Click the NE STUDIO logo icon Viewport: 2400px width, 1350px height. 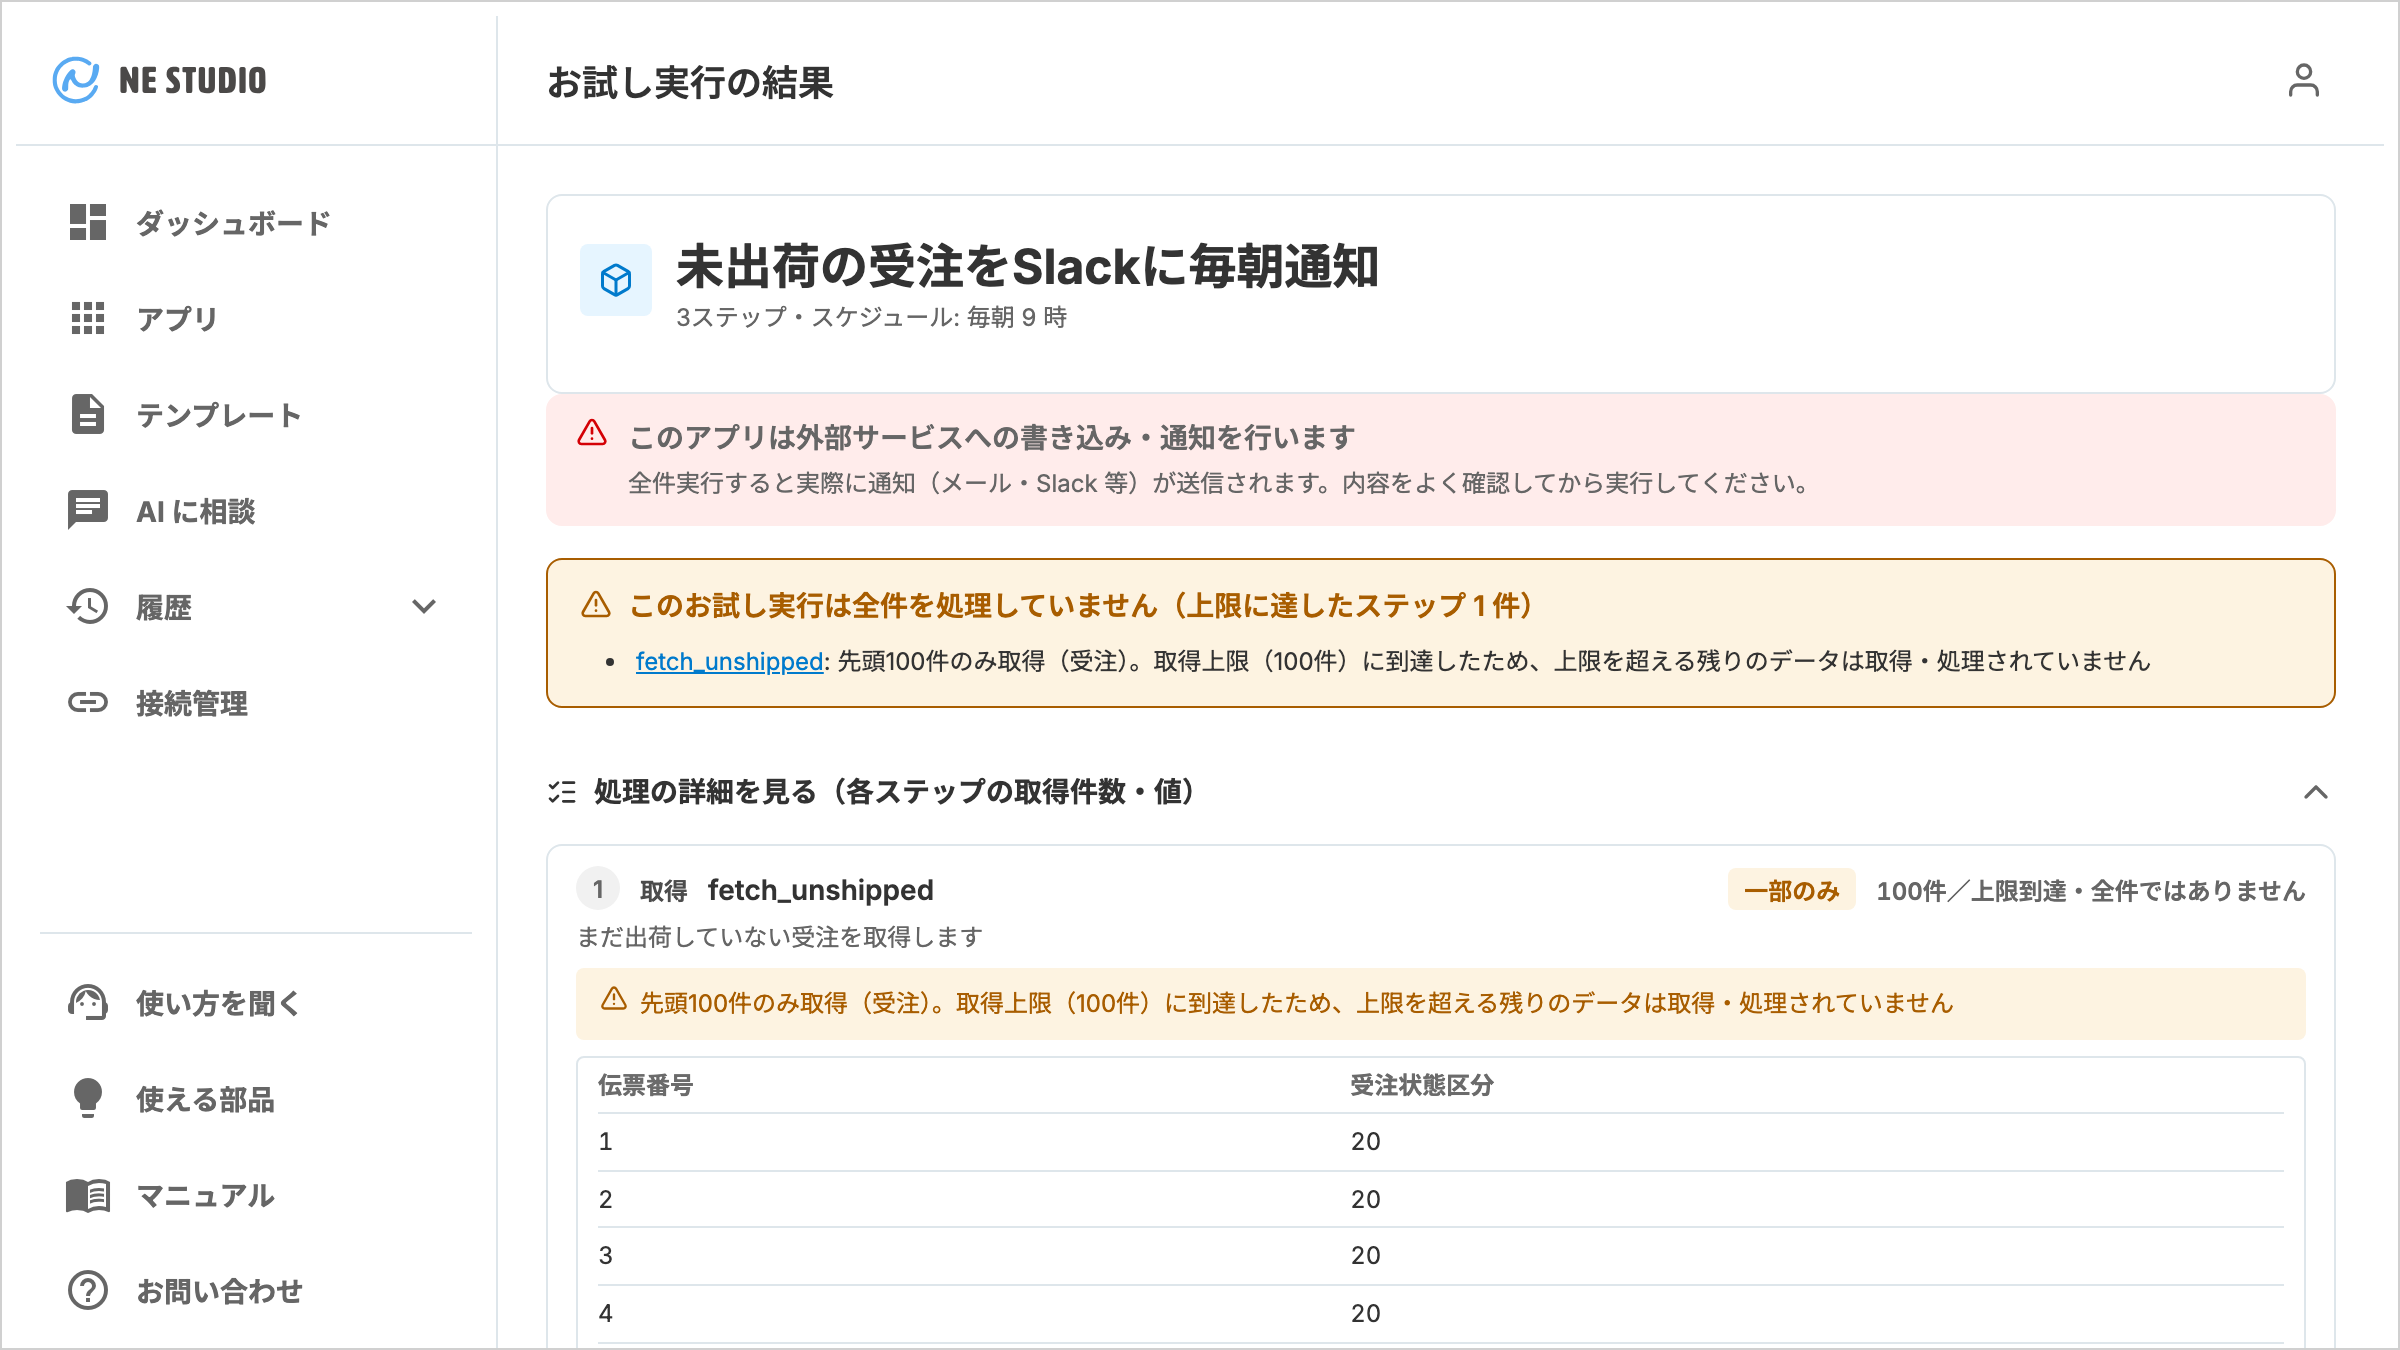[76, 80]
